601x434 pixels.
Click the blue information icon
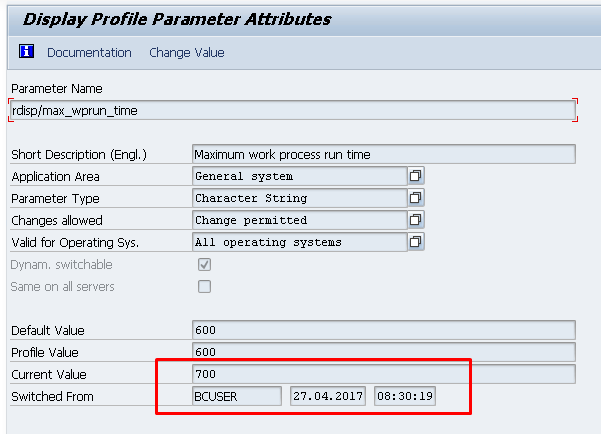(26, 51)
